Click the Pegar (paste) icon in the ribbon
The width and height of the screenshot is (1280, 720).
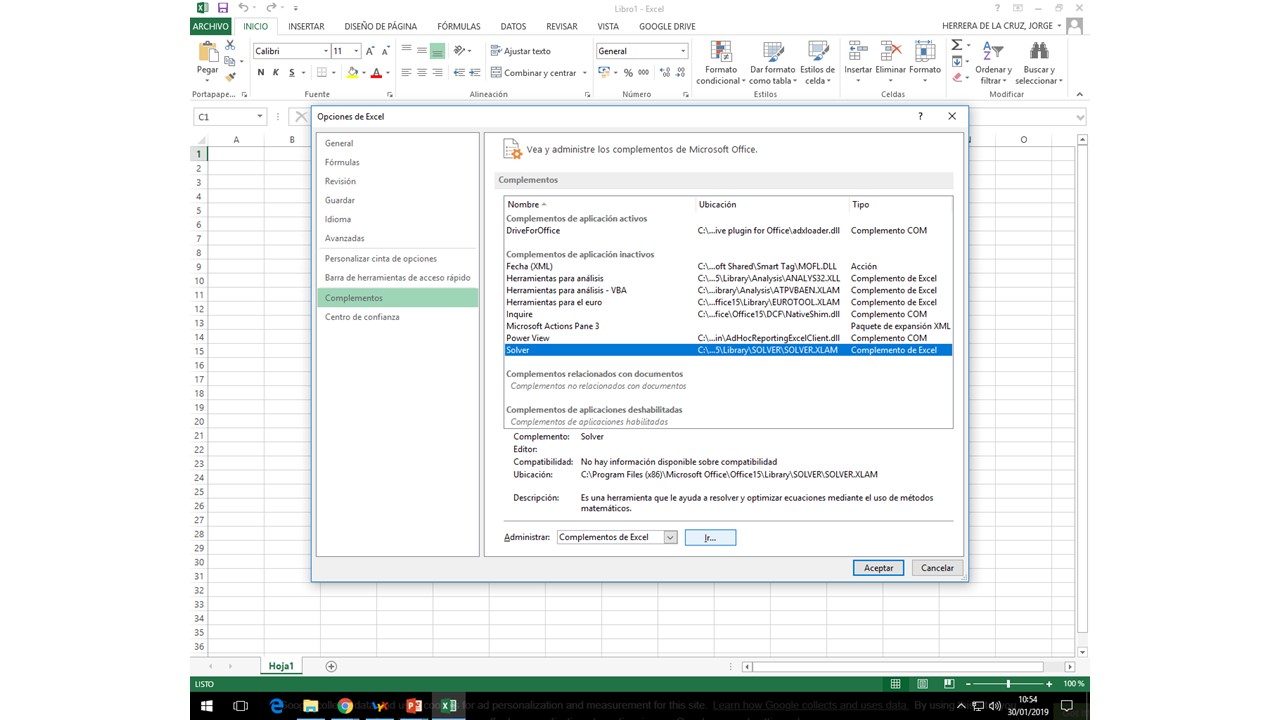tap(208, 53)
